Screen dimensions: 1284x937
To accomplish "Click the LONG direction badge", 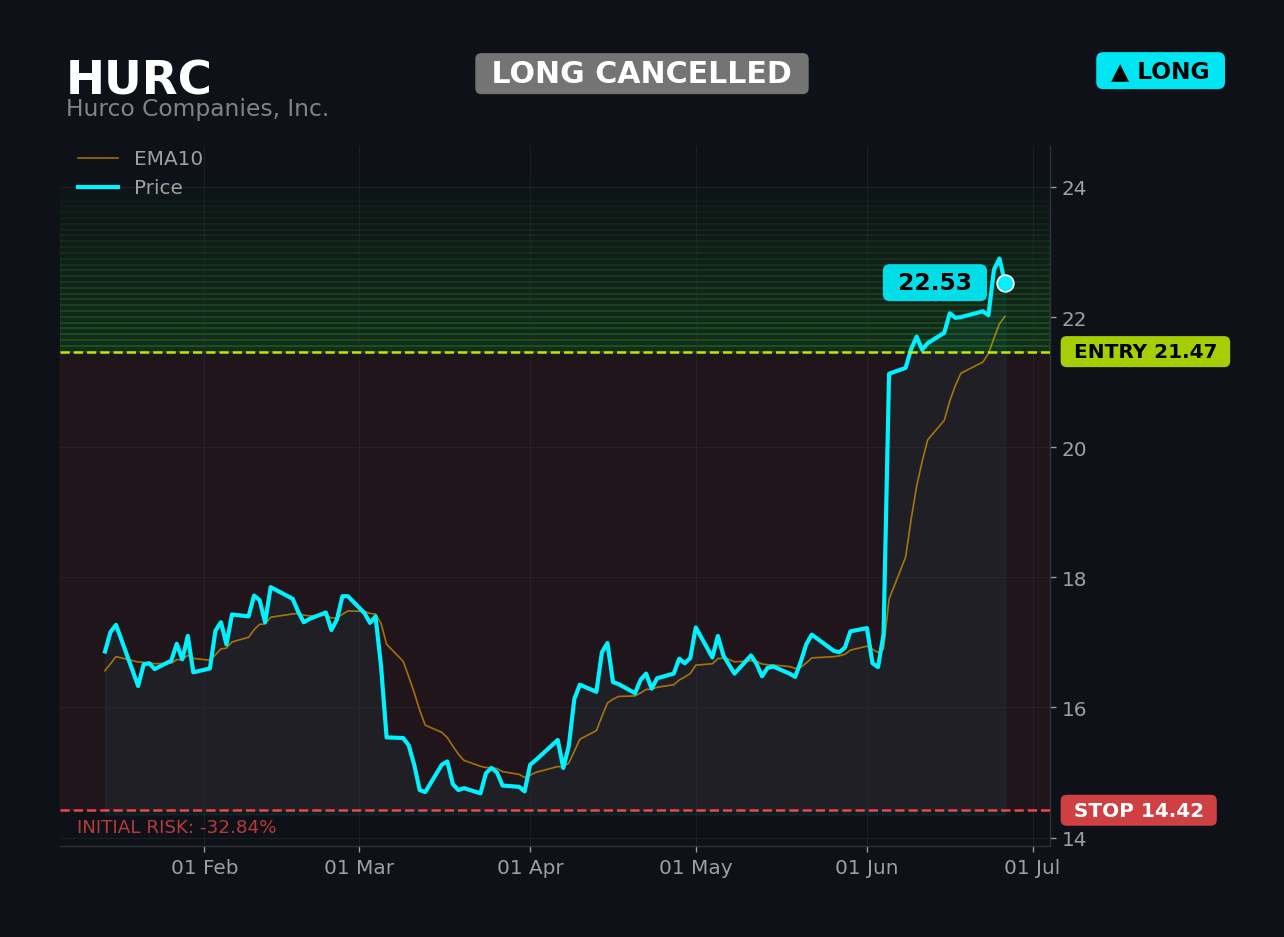I will [1160, 71].
